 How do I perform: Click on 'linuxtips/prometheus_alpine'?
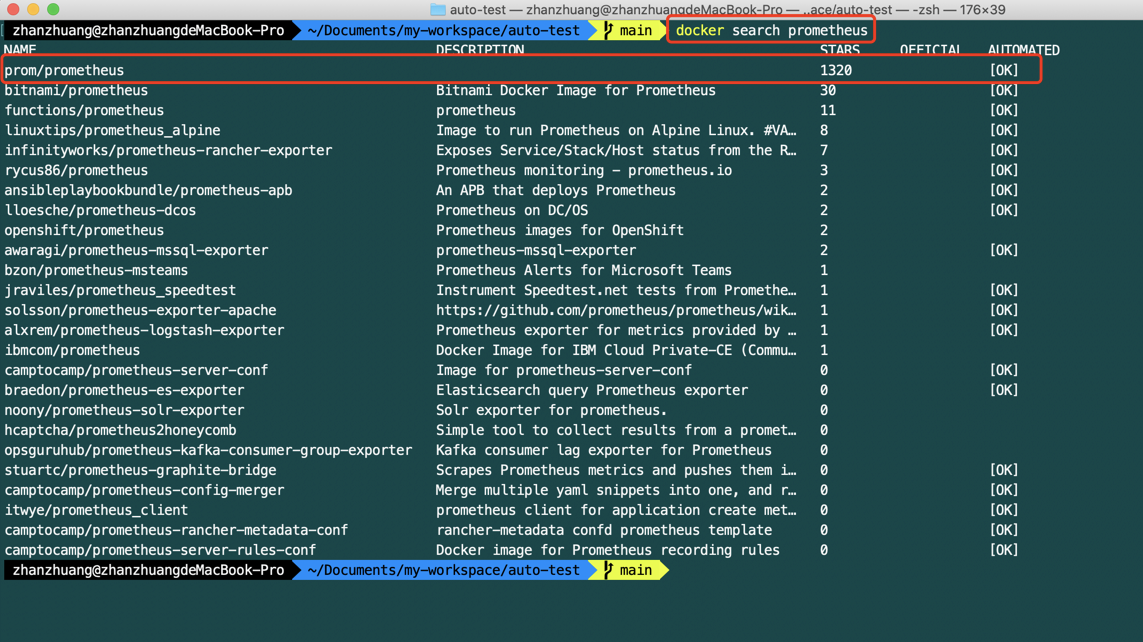pos(112,130)
